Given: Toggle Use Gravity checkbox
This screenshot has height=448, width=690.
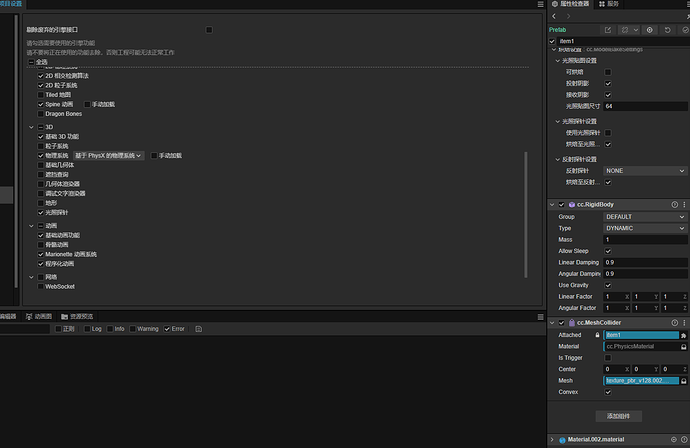Looking at the screenshot, I should [x=608, y=286].
